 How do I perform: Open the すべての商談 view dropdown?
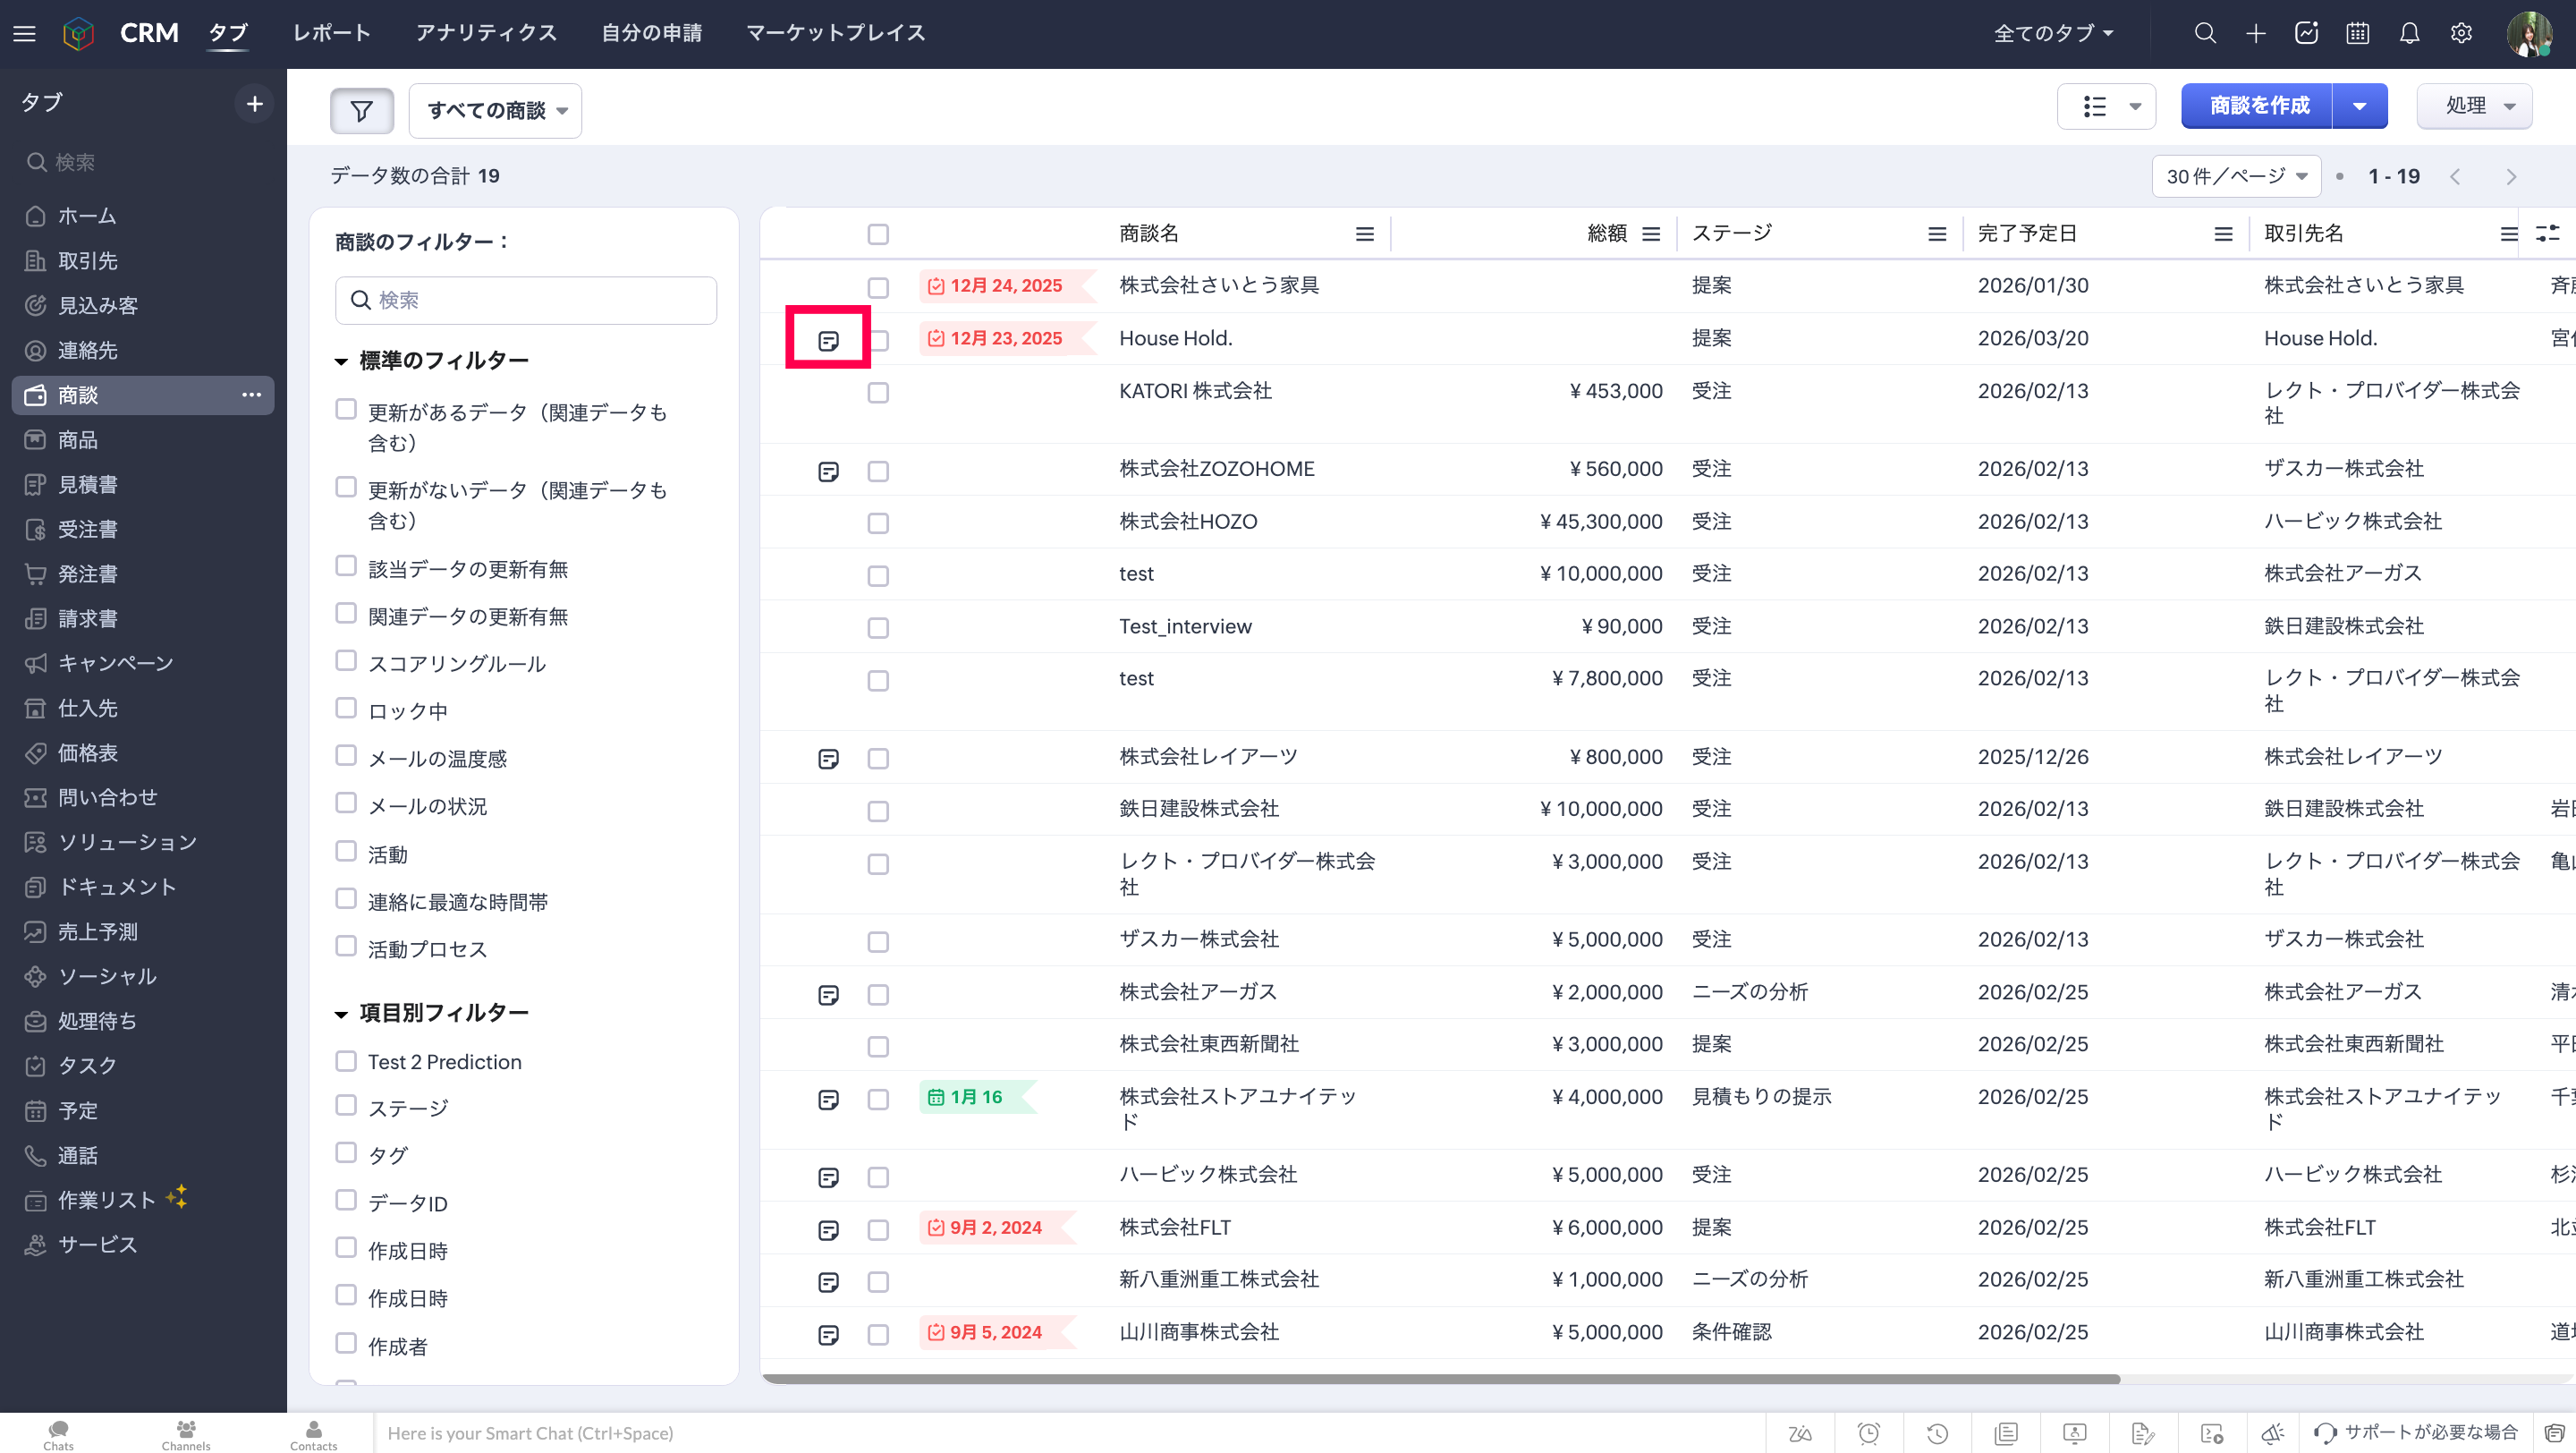(496, 110)
